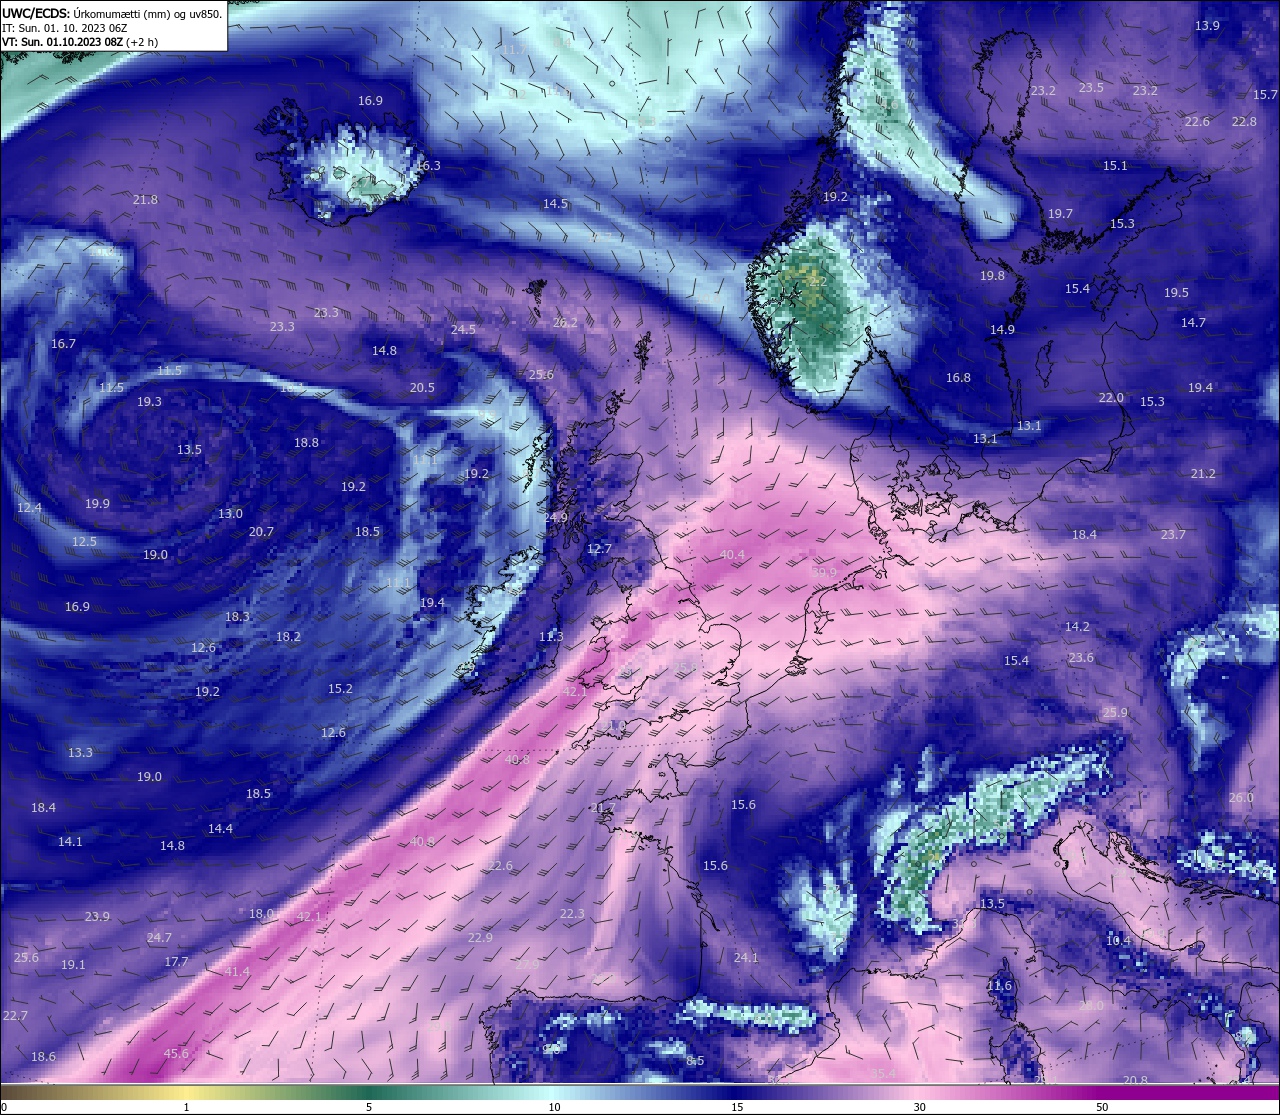The height and width of the screenshot is (1115, 1280).
Task: Click the 19.7 value label
Action: click(1060, 214)
